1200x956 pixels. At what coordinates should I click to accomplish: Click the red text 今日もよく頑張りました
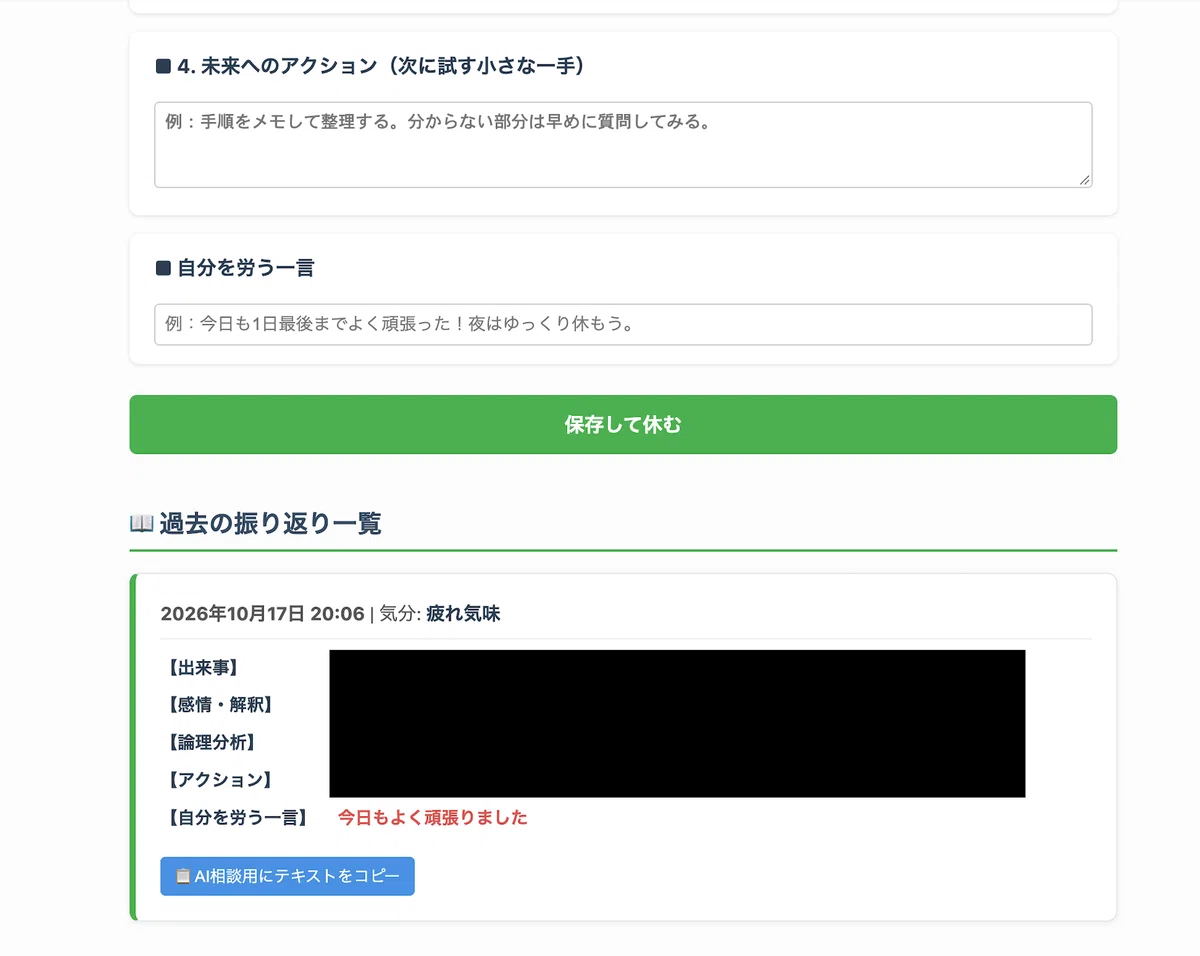(x=433, y=817)
